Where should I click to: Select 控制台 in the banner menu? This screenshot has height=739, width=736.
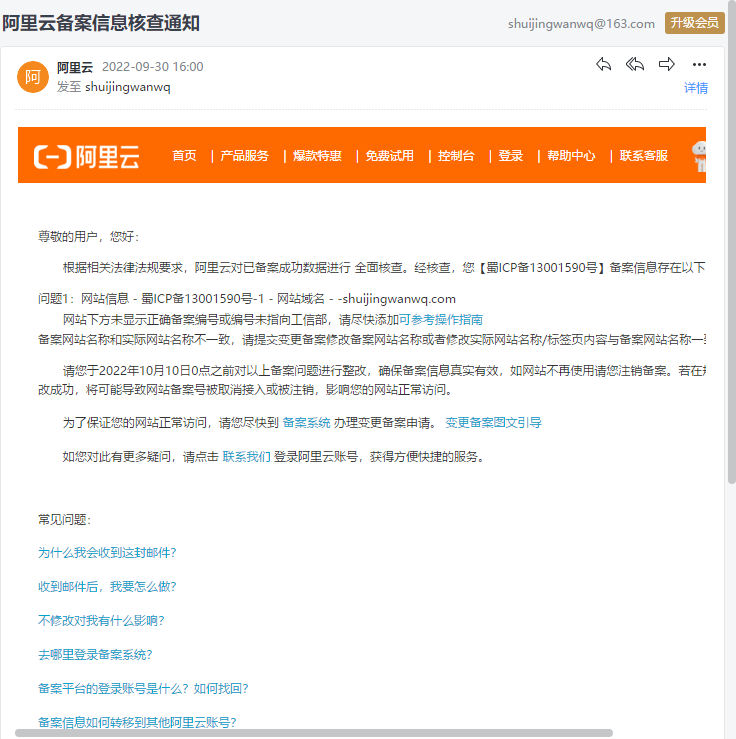(x=456, y=156)
